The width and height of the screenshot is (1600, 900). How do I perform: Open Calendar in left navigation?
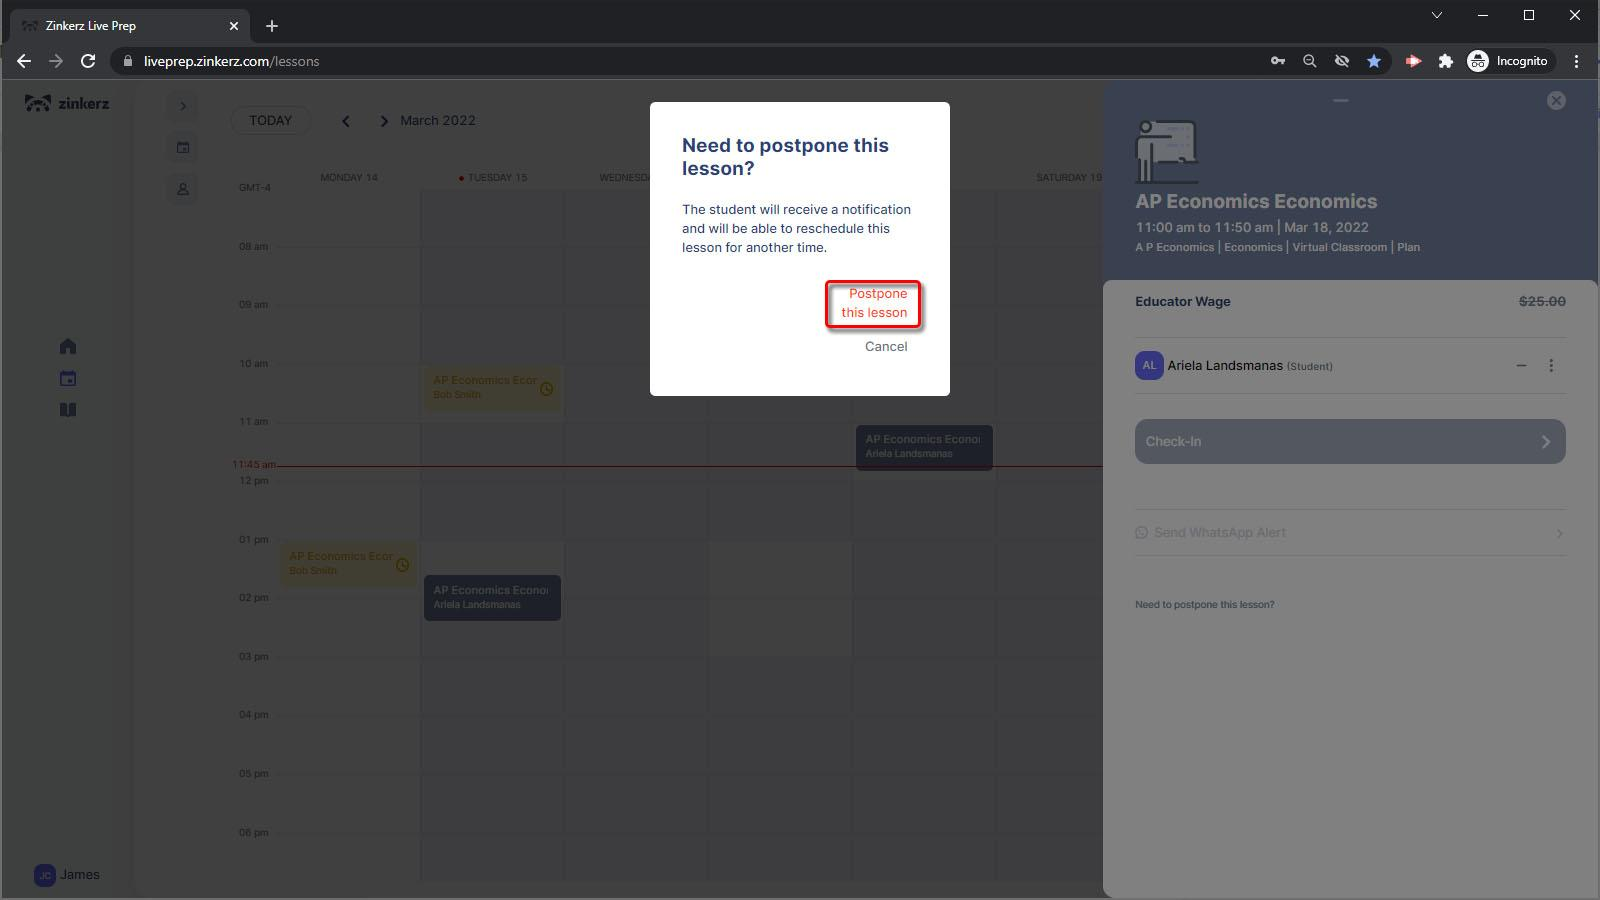point(68,378)
